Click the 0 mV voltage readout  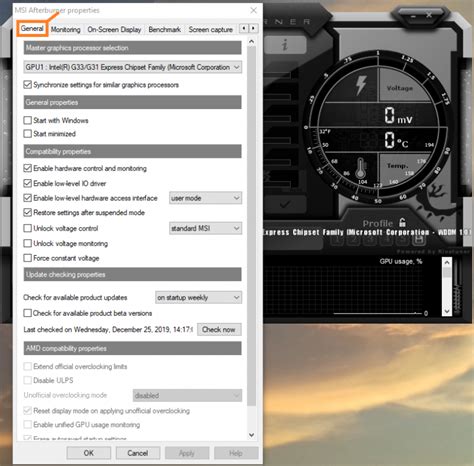(398, 116)
